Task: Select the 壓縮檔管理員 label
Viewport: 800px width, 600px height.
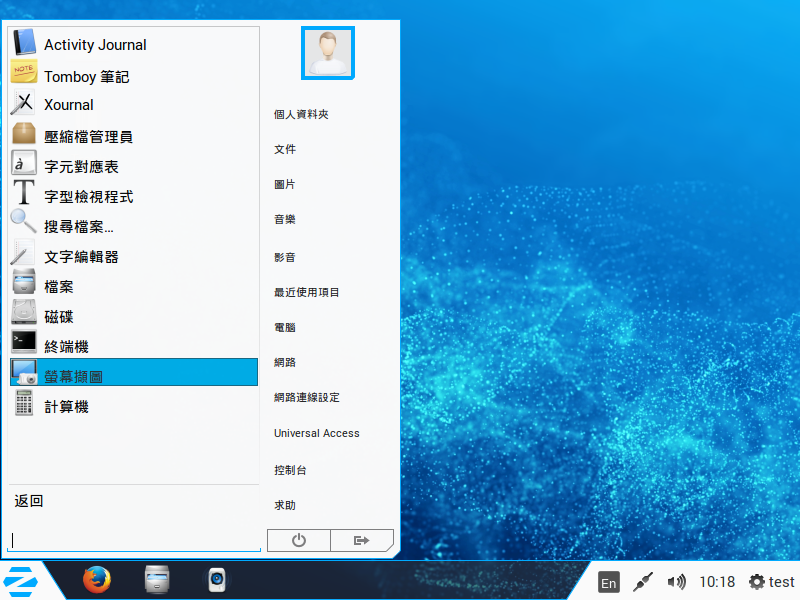Action: tap(89, 137)
